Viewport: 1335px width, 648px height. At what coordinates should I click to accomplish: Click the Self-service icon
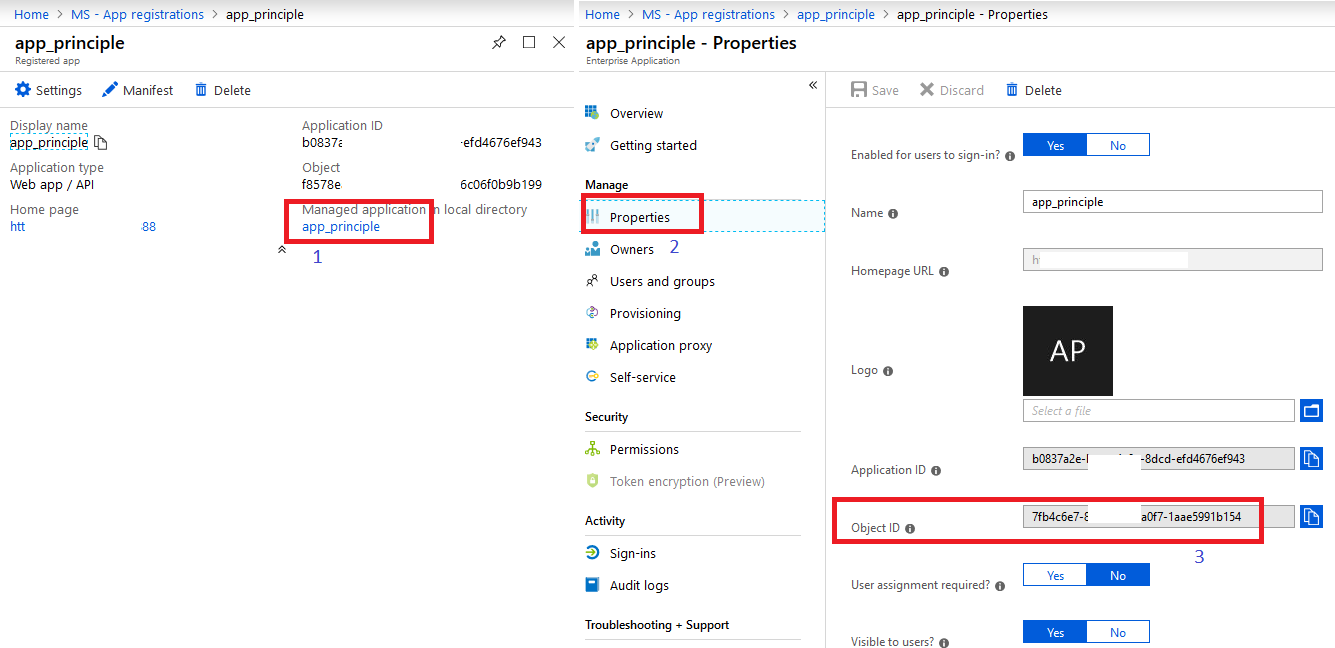pyautogui.click(x=592, y=377)
